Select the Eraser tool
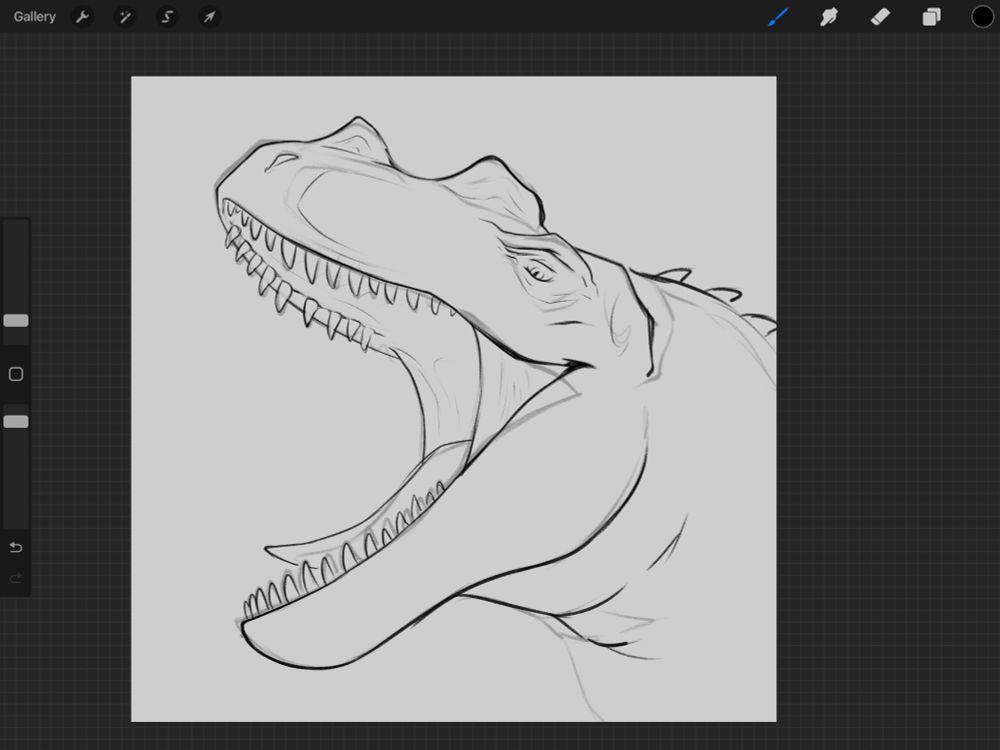Image resolution: width=1000 pixels, height=750 pixels. click(880, 17)
